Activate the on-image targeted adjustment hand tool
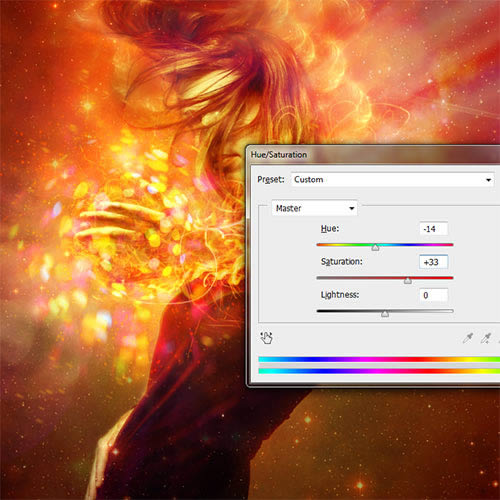This screenshot has height=500, width=500. pyautogui.click(x=266, y=338)
